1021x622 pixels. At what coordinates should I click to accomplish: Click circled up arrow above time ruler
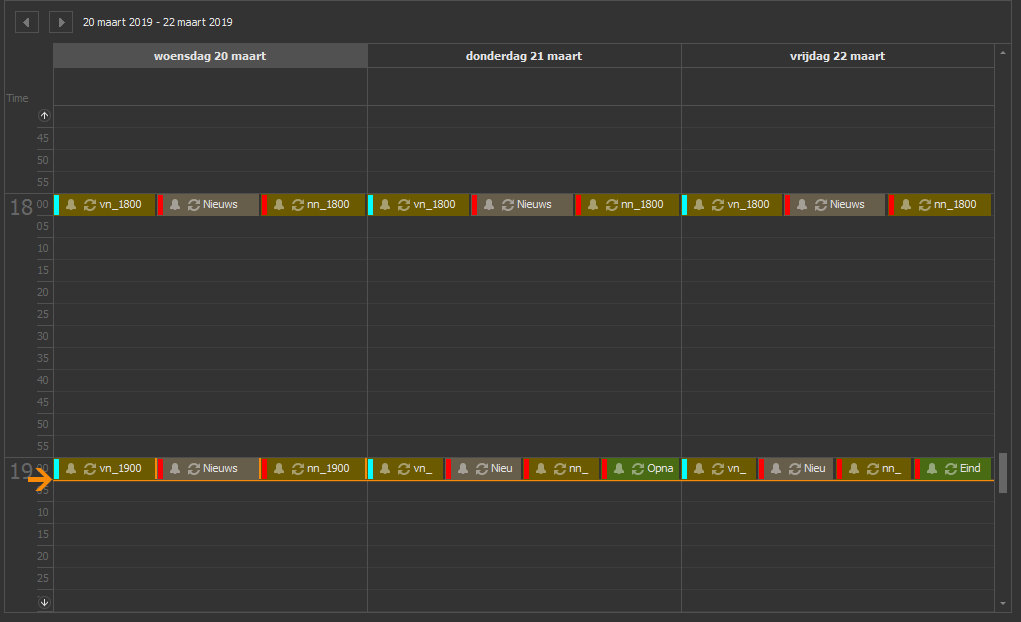point(44,116)
